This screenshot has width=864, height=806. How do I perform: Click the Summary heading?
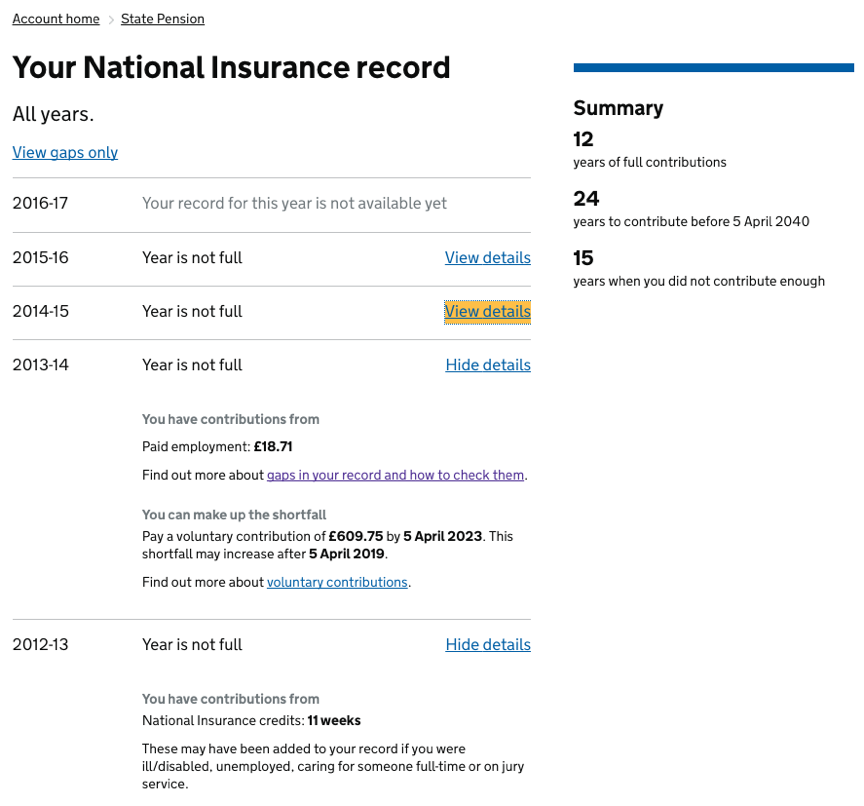pyautogui.click(x=618, y=108)
